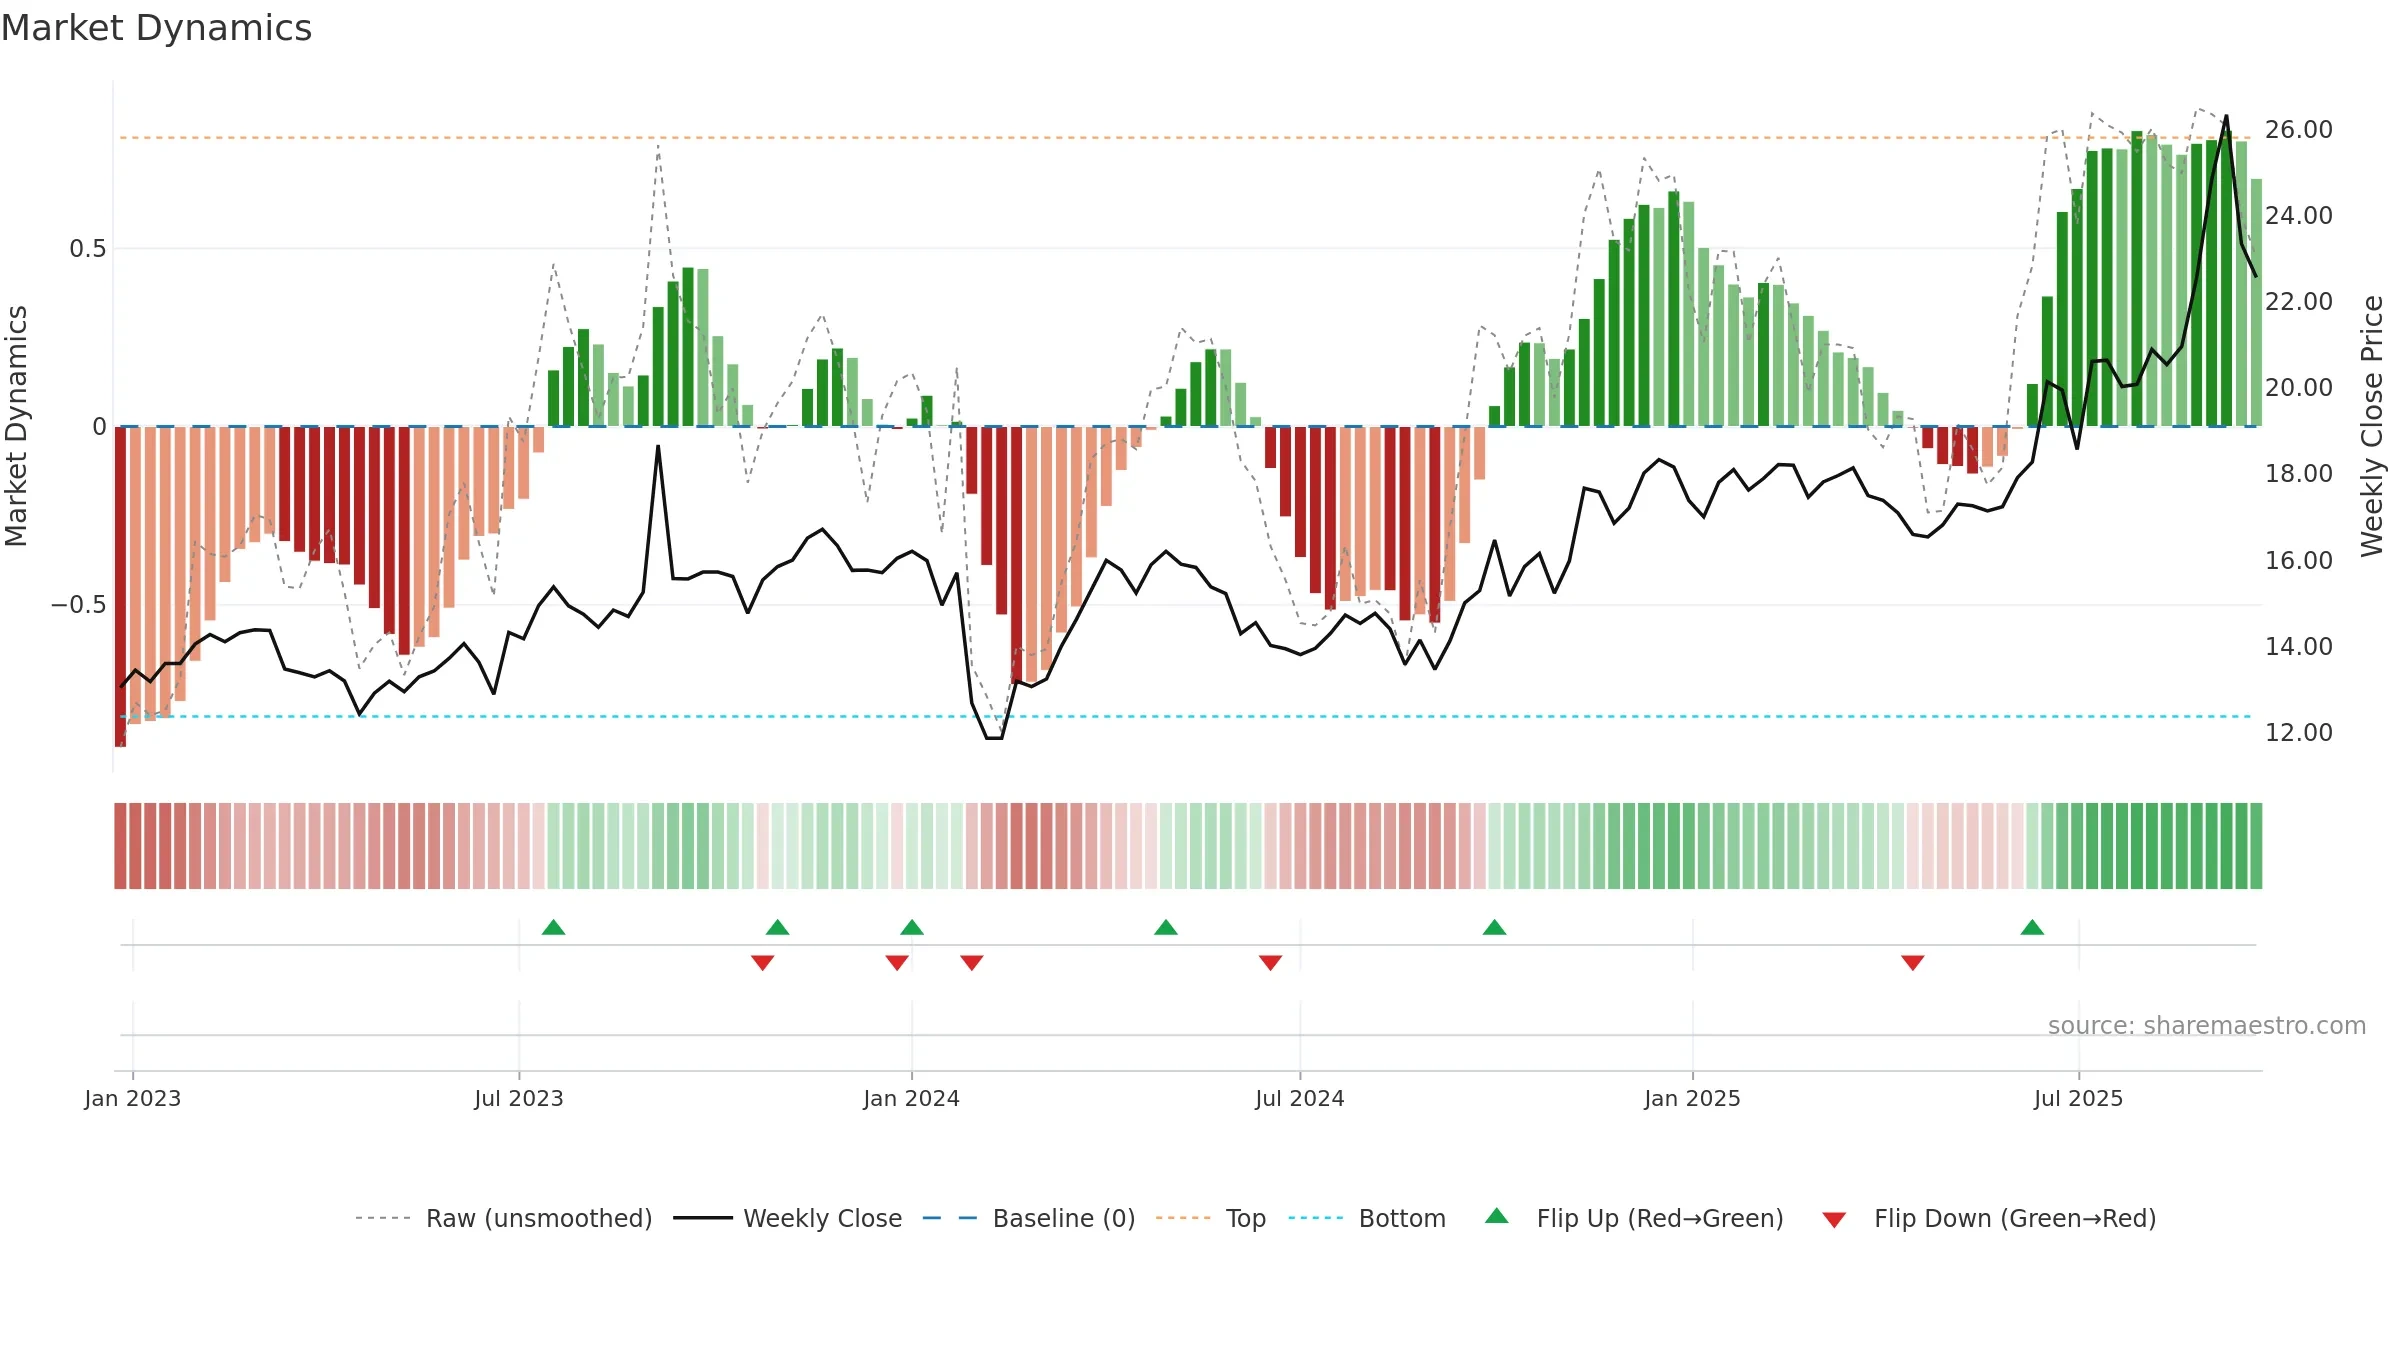
Task: Click the 16.00 price tick label
Action: (2299, 561)
